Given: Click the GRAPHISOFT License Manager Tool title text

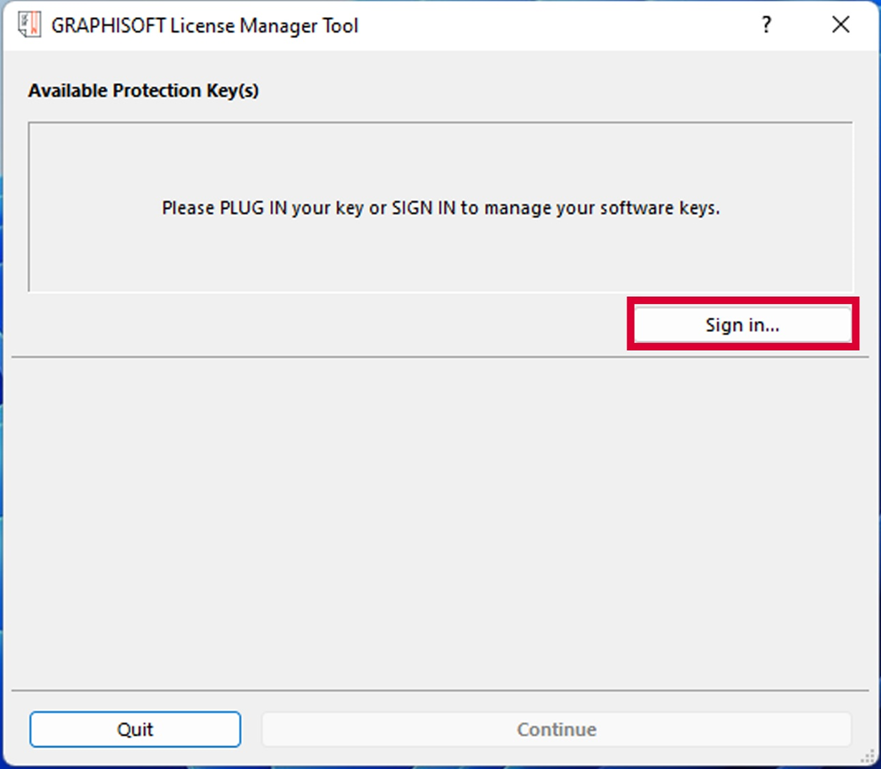Looking at the screenshot, I should [x=205, y=26].
